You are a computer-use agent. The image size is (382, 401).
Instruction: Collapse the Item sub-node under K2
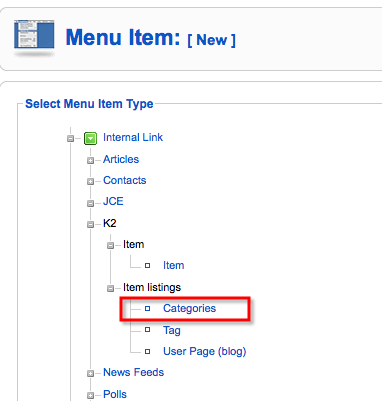110,246
